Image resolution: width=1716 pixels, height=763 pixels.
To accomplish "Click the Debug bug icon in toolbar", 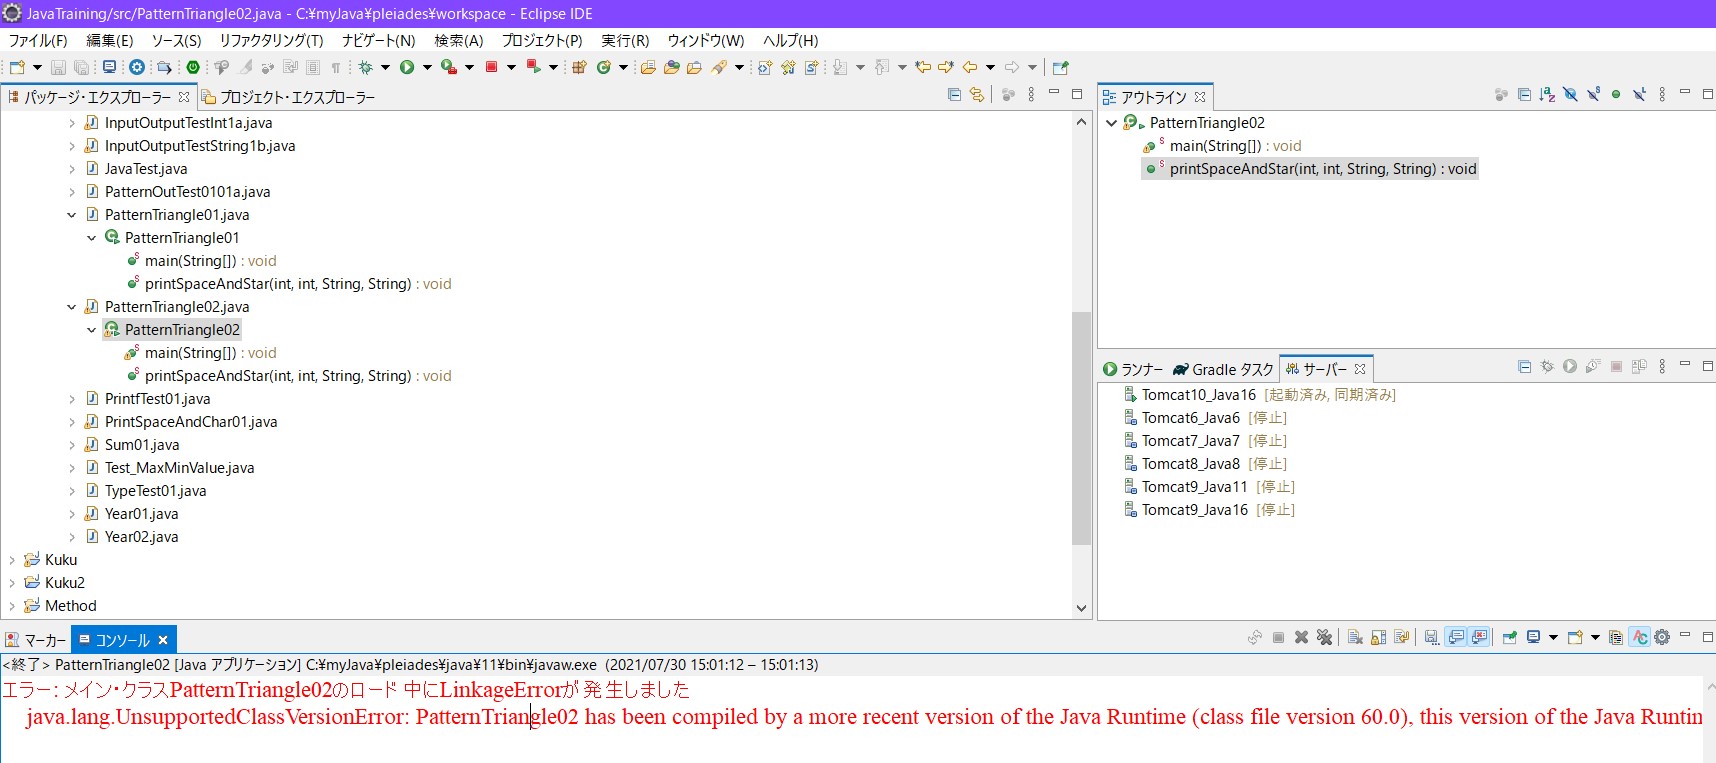I will [x=365, y=67].
